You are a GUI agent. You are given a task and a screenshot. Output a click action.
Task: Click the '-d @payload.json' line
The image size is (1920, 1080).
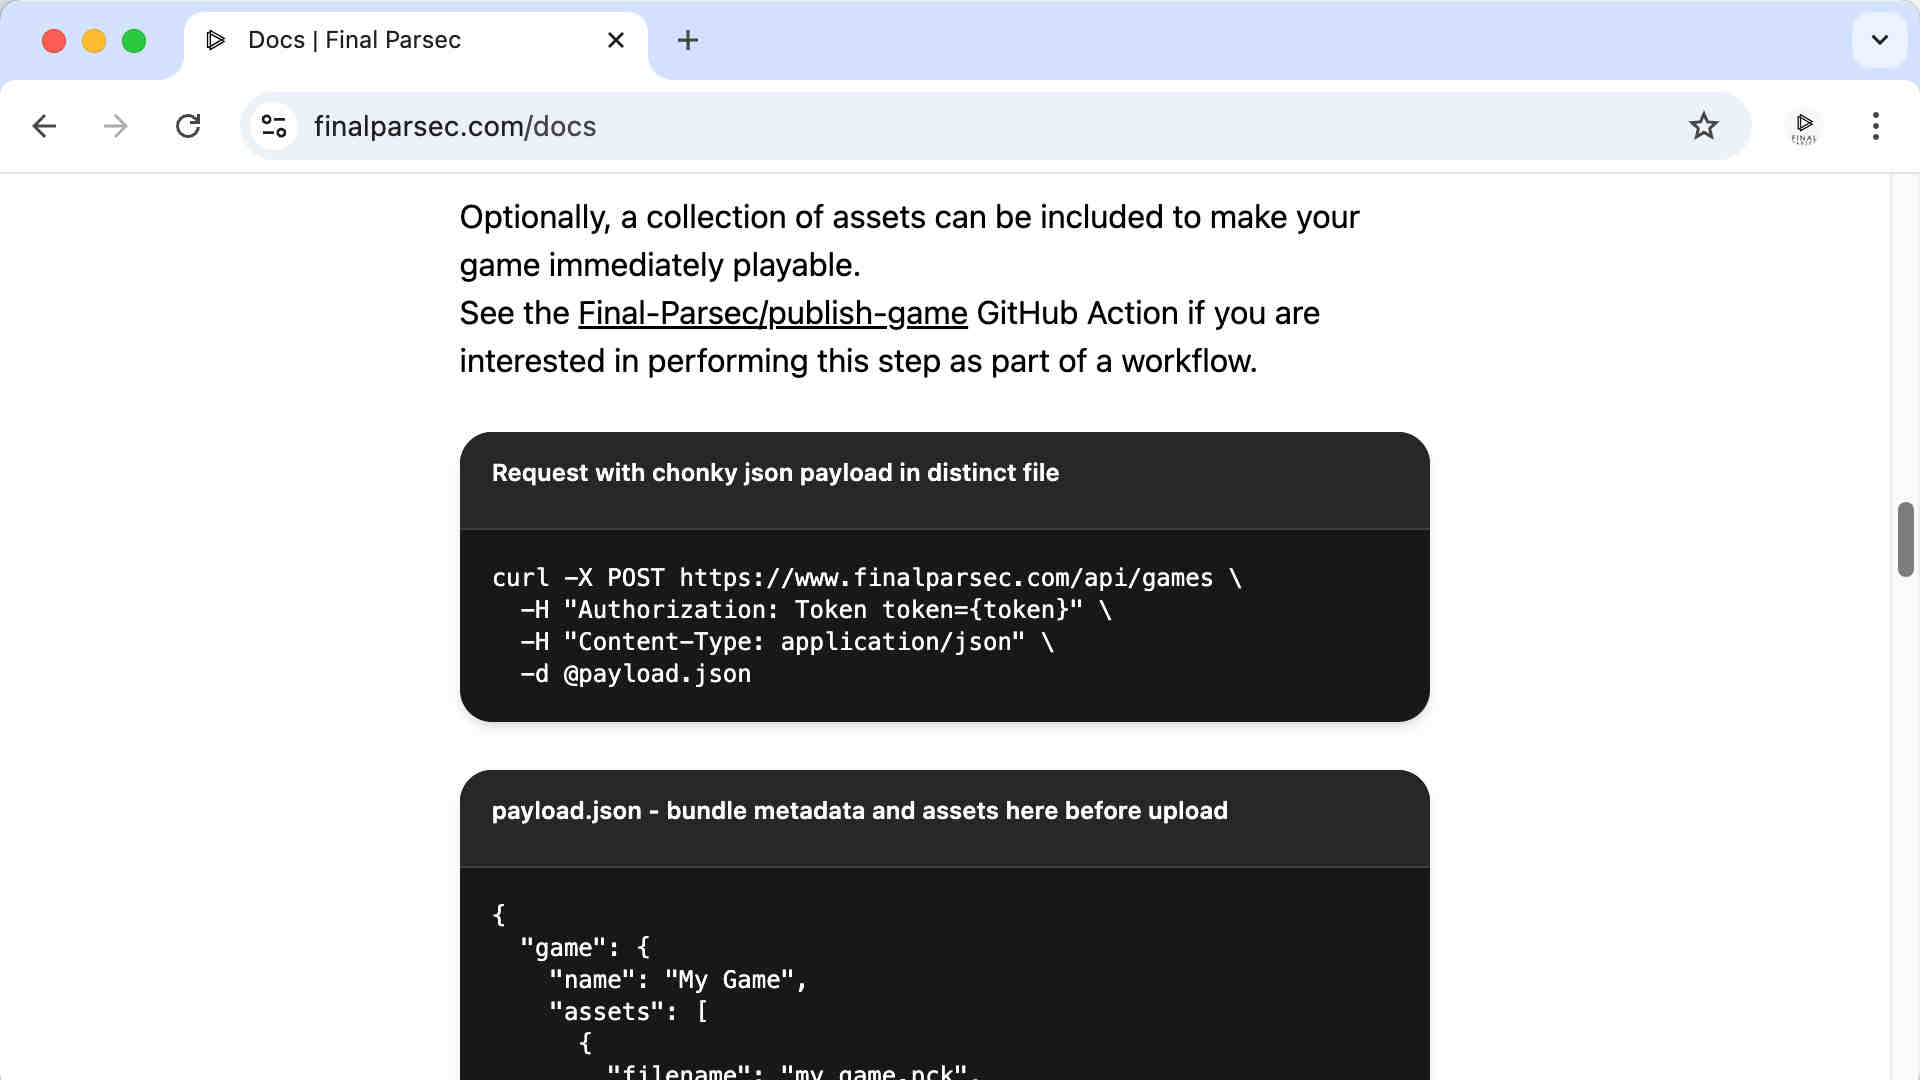[635, 674]
